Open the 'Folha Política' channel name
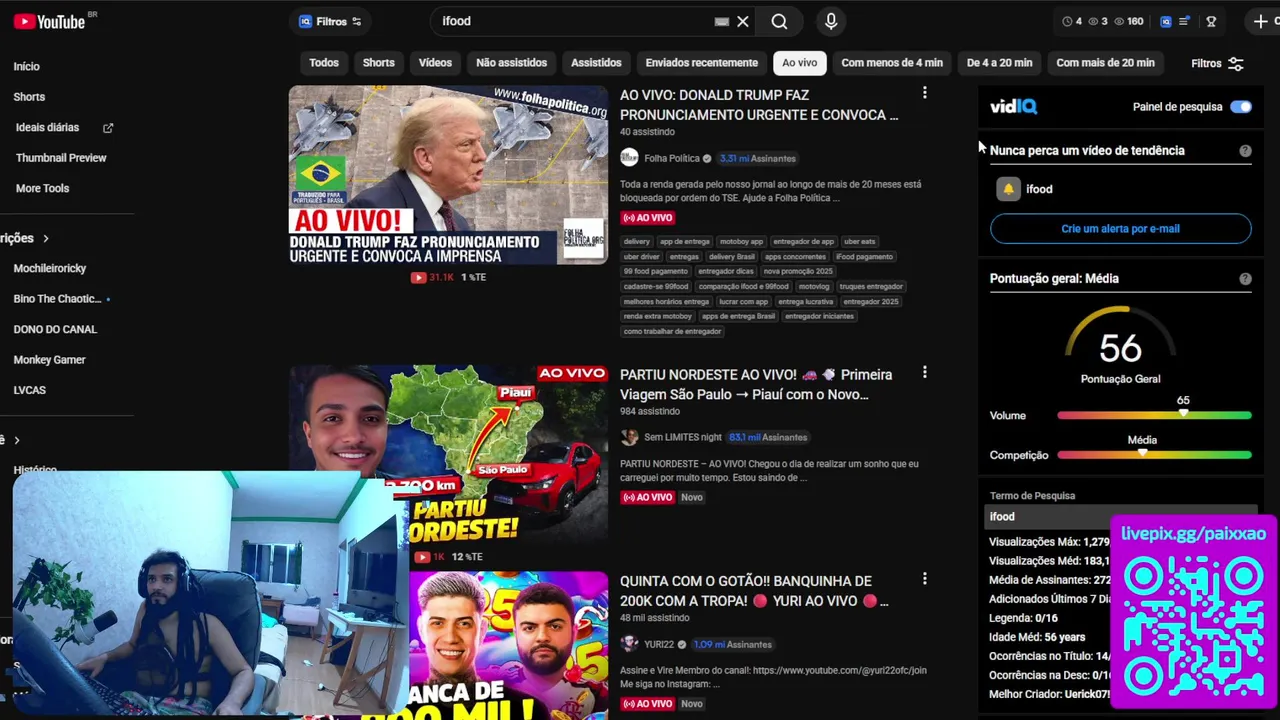This screenshot has width=1280, height=720. coord(672,158)
